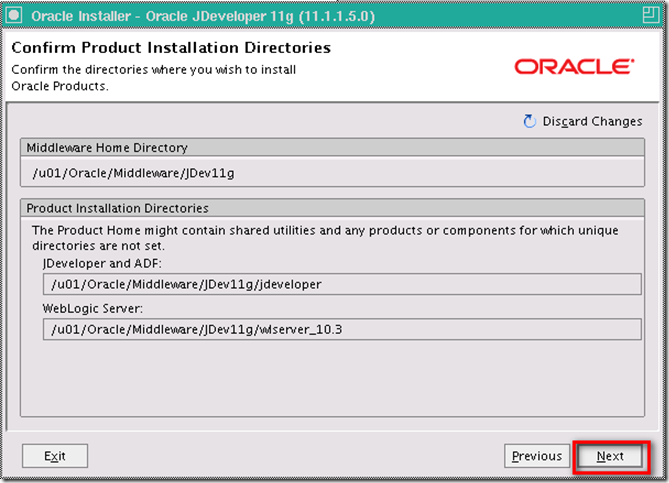
Task: Go back with the Previous button
Action: click(537, 456)
